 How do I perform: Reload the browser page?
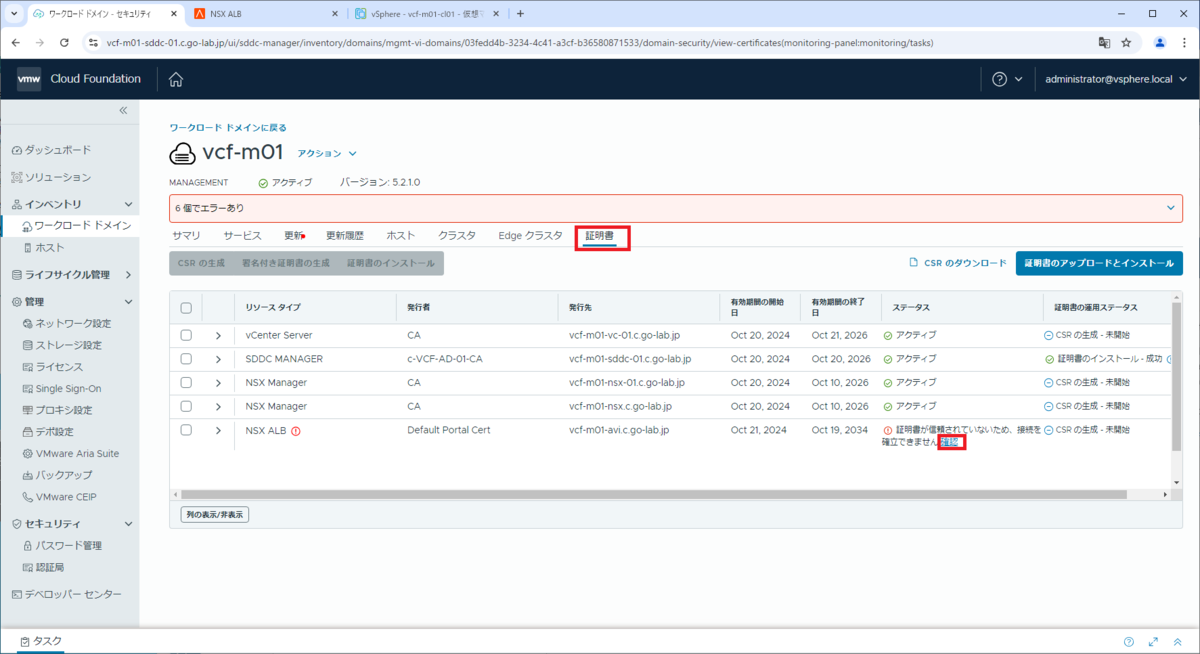click(x=65, y=43)
